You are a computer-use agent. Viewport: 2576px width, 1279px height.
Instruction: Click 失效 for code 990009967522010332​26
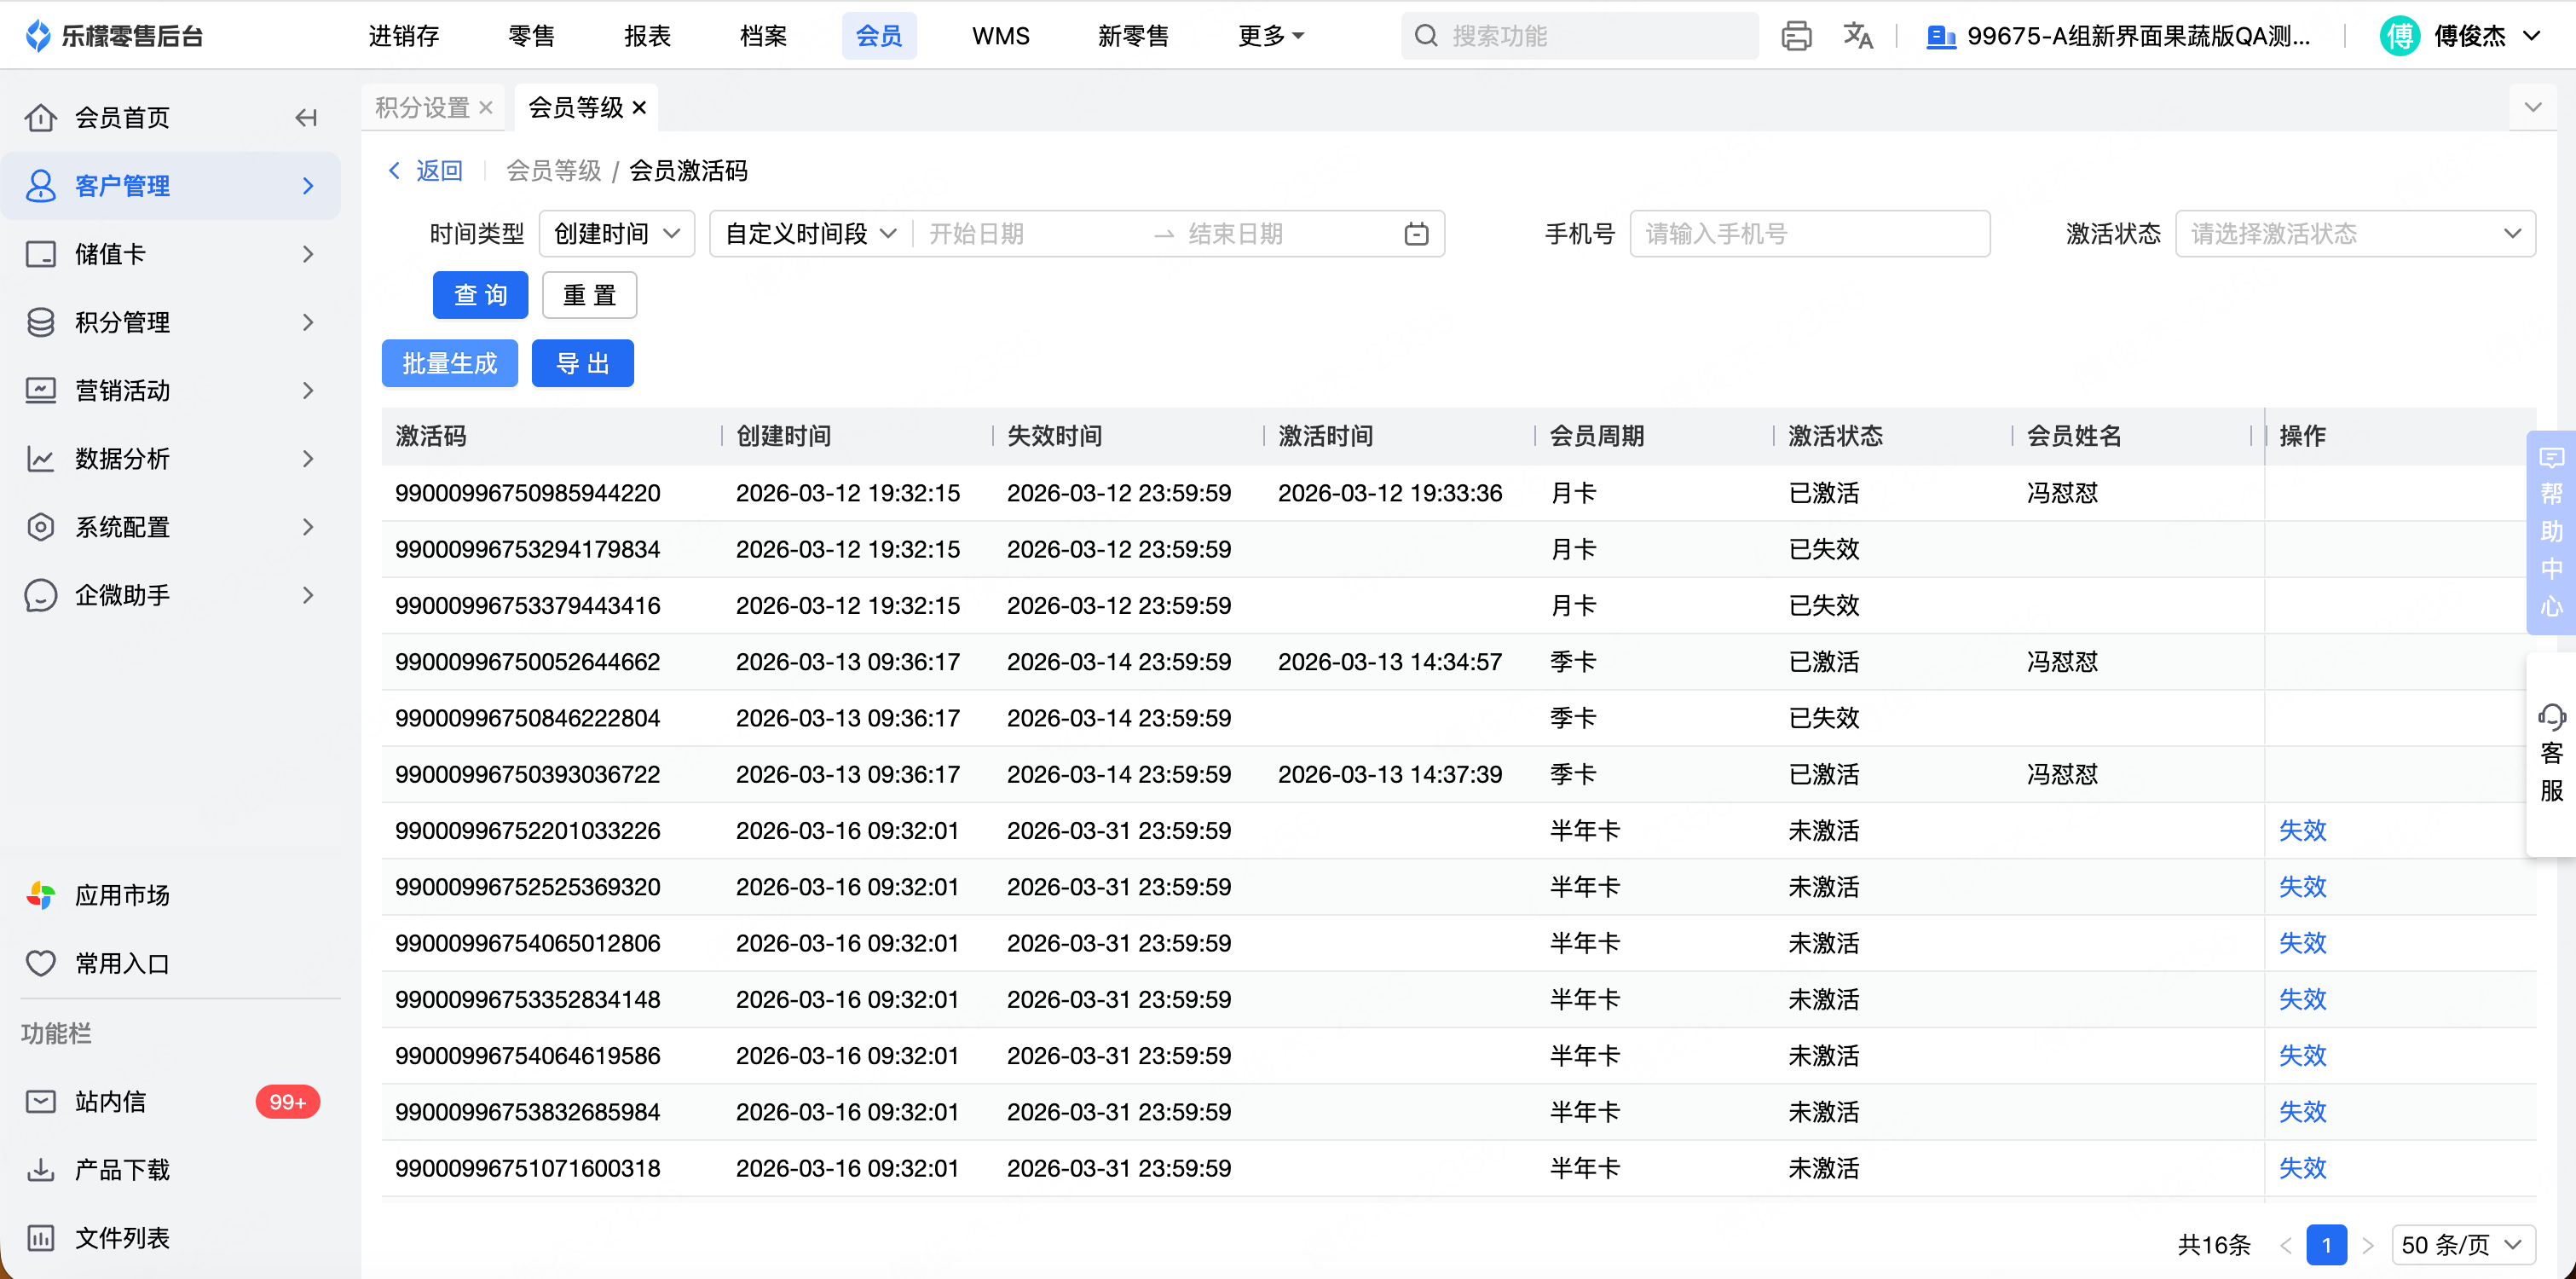point(2302,830)
